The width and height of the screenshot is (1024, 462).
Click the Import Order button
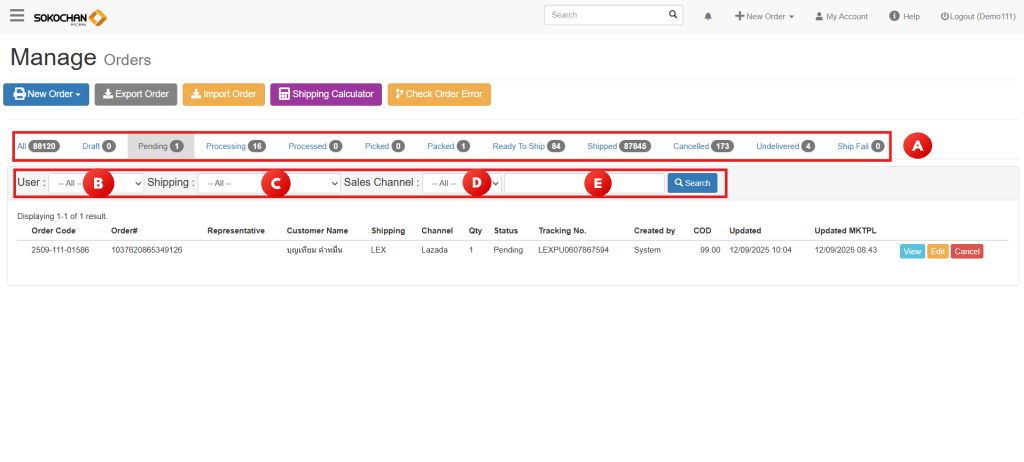[224, 94]
